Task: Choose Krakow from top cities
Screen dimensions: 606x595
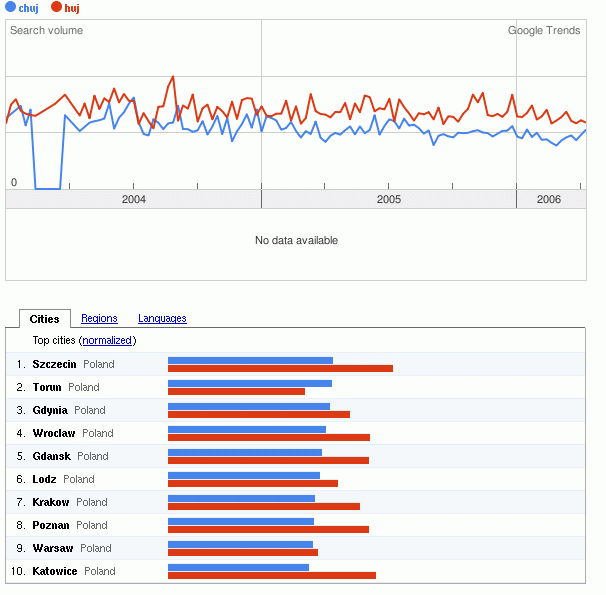Action: tap(51, 502)
